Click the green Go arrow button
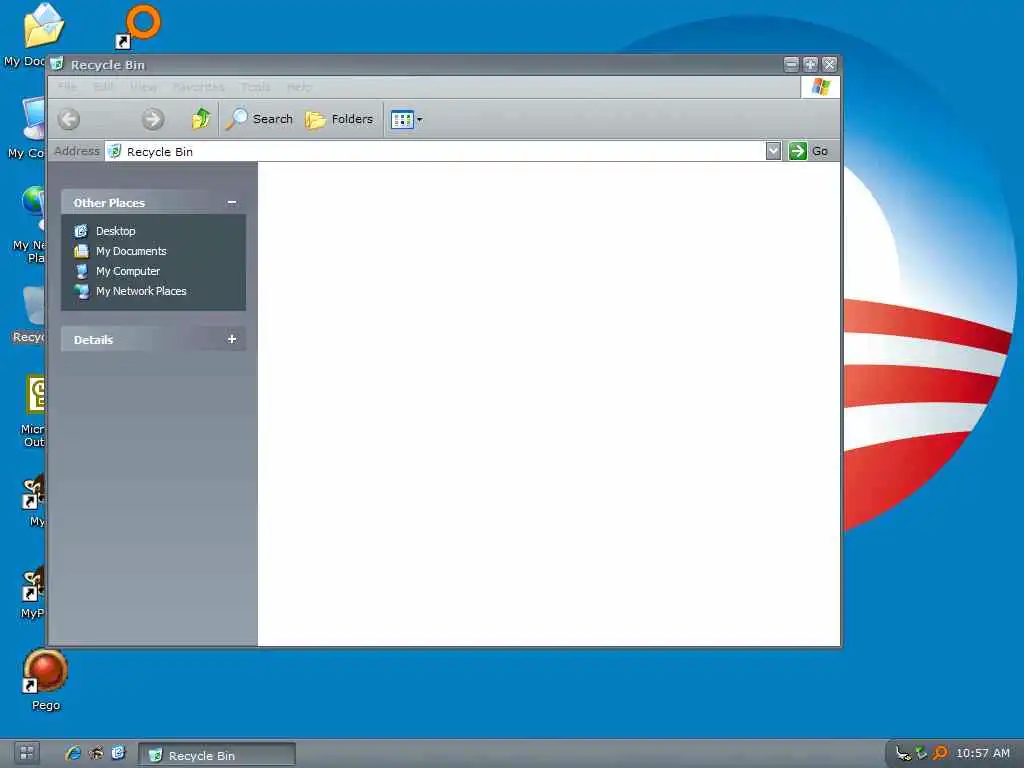Image resolution: width=1024 pixels, height=768 pixels. point(797,151)
